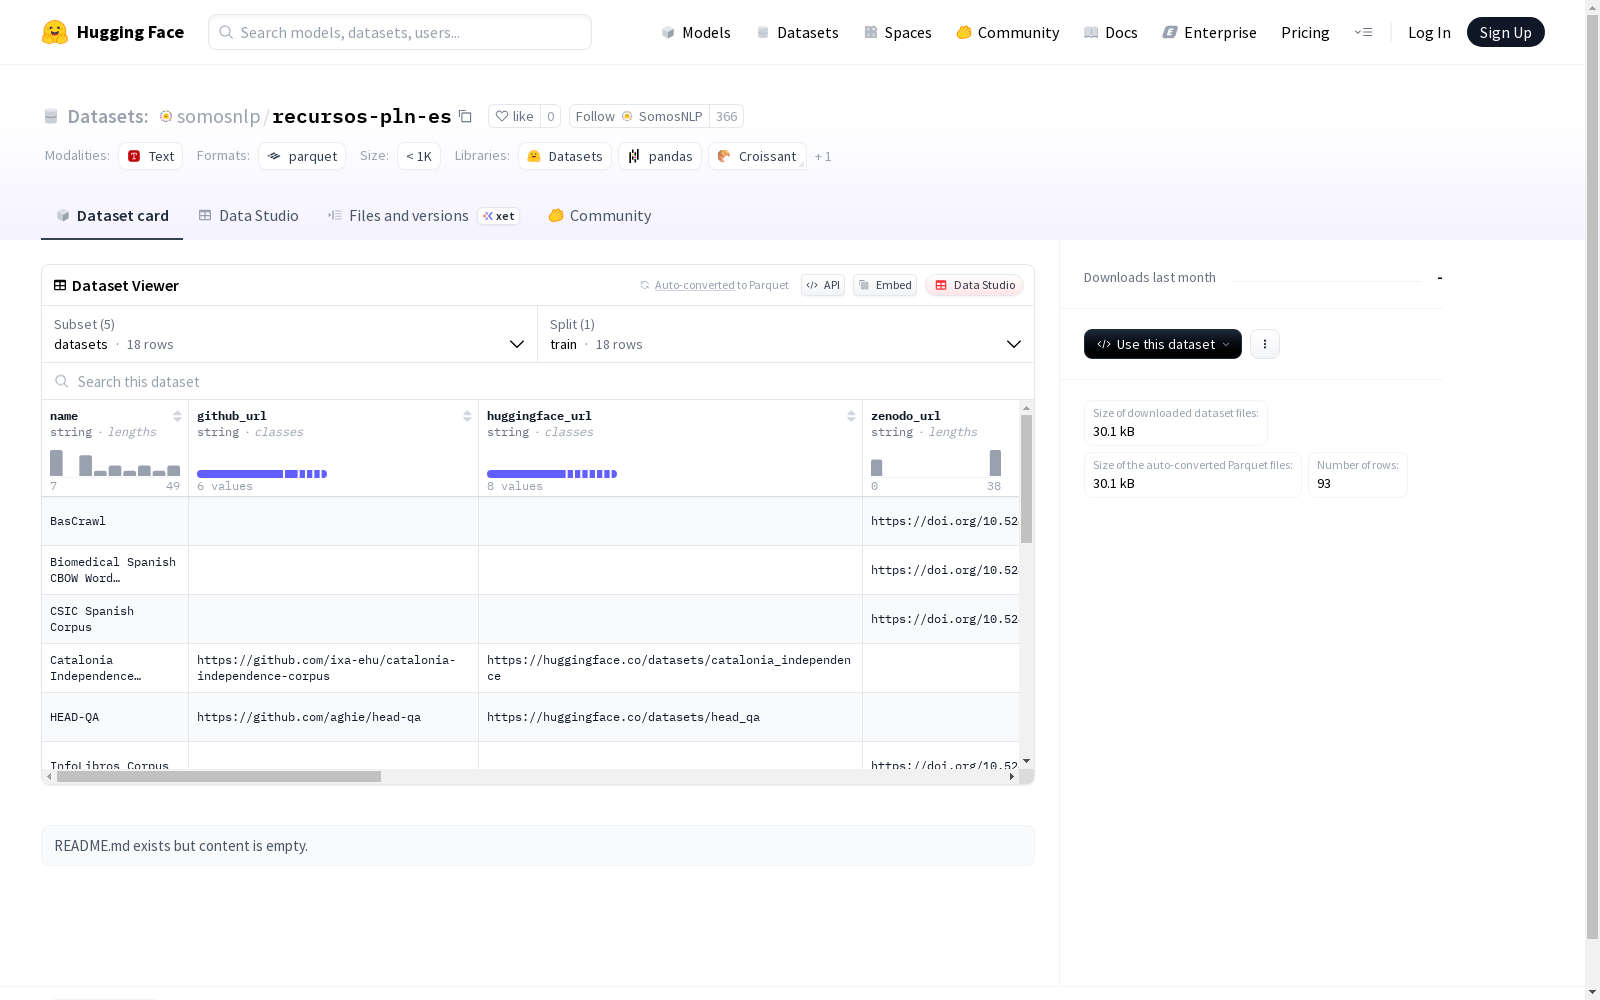Click the Text modality tag

[x=151, y=156]
